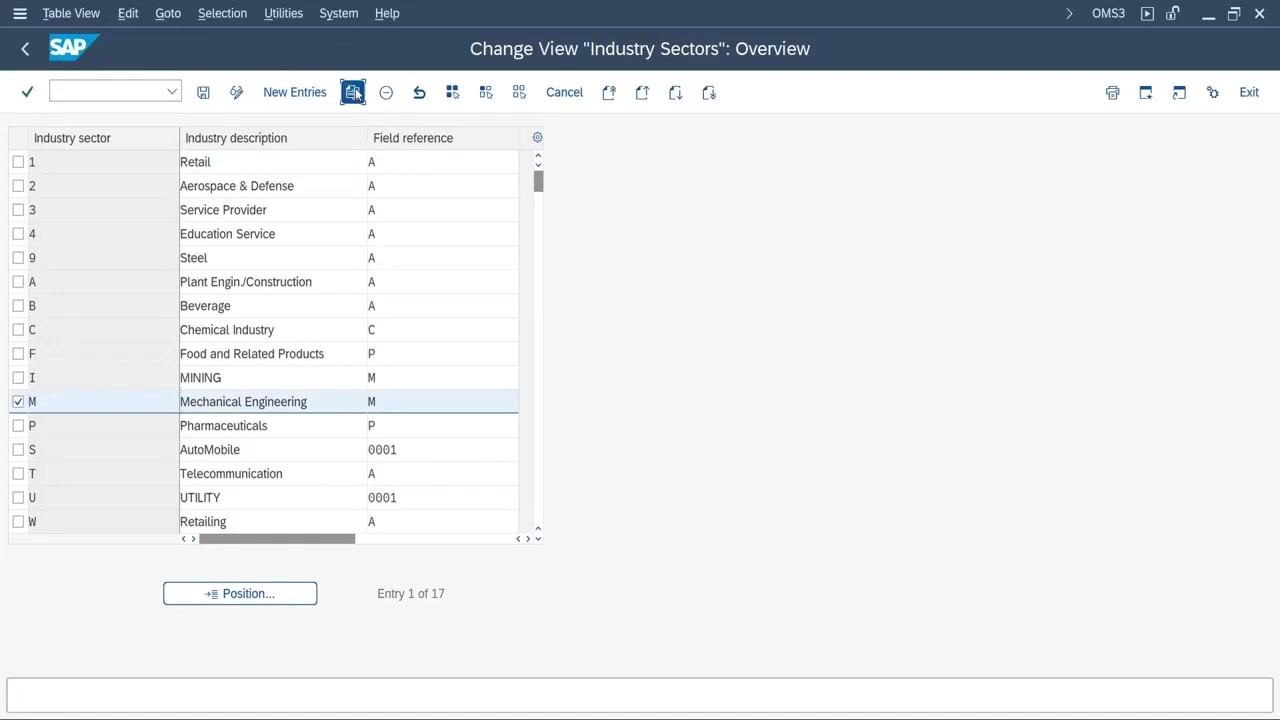Image resolution: width=1280 pixels, height=720 pixels.
Task: Click the green Enter checkmark icon
Action: 27,92
